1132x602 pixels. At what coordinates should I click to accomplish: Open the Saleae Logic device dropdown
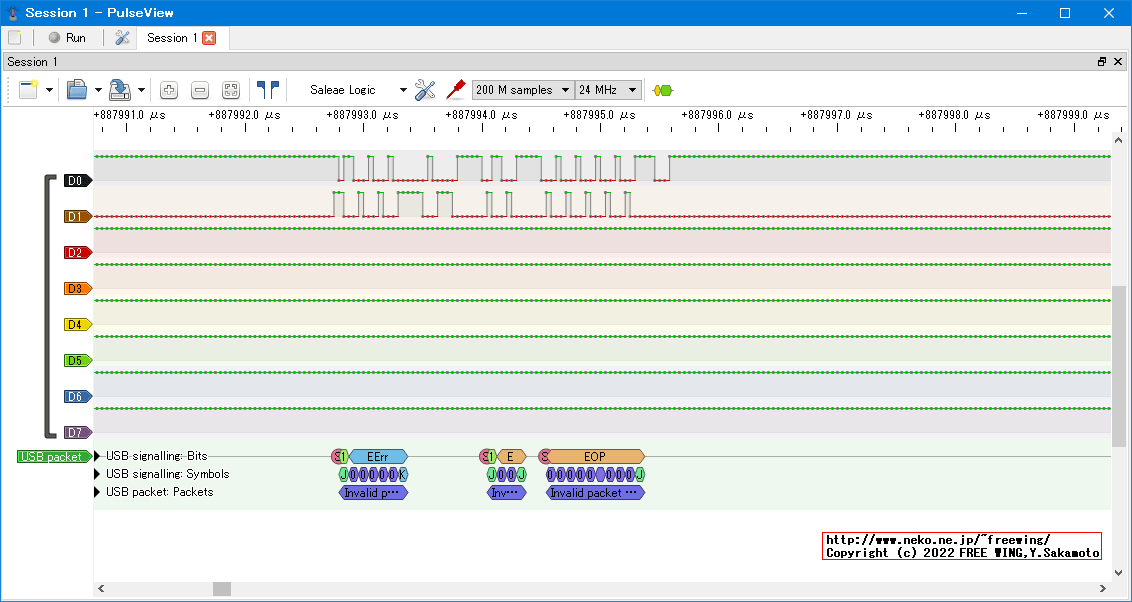(357, 90)
